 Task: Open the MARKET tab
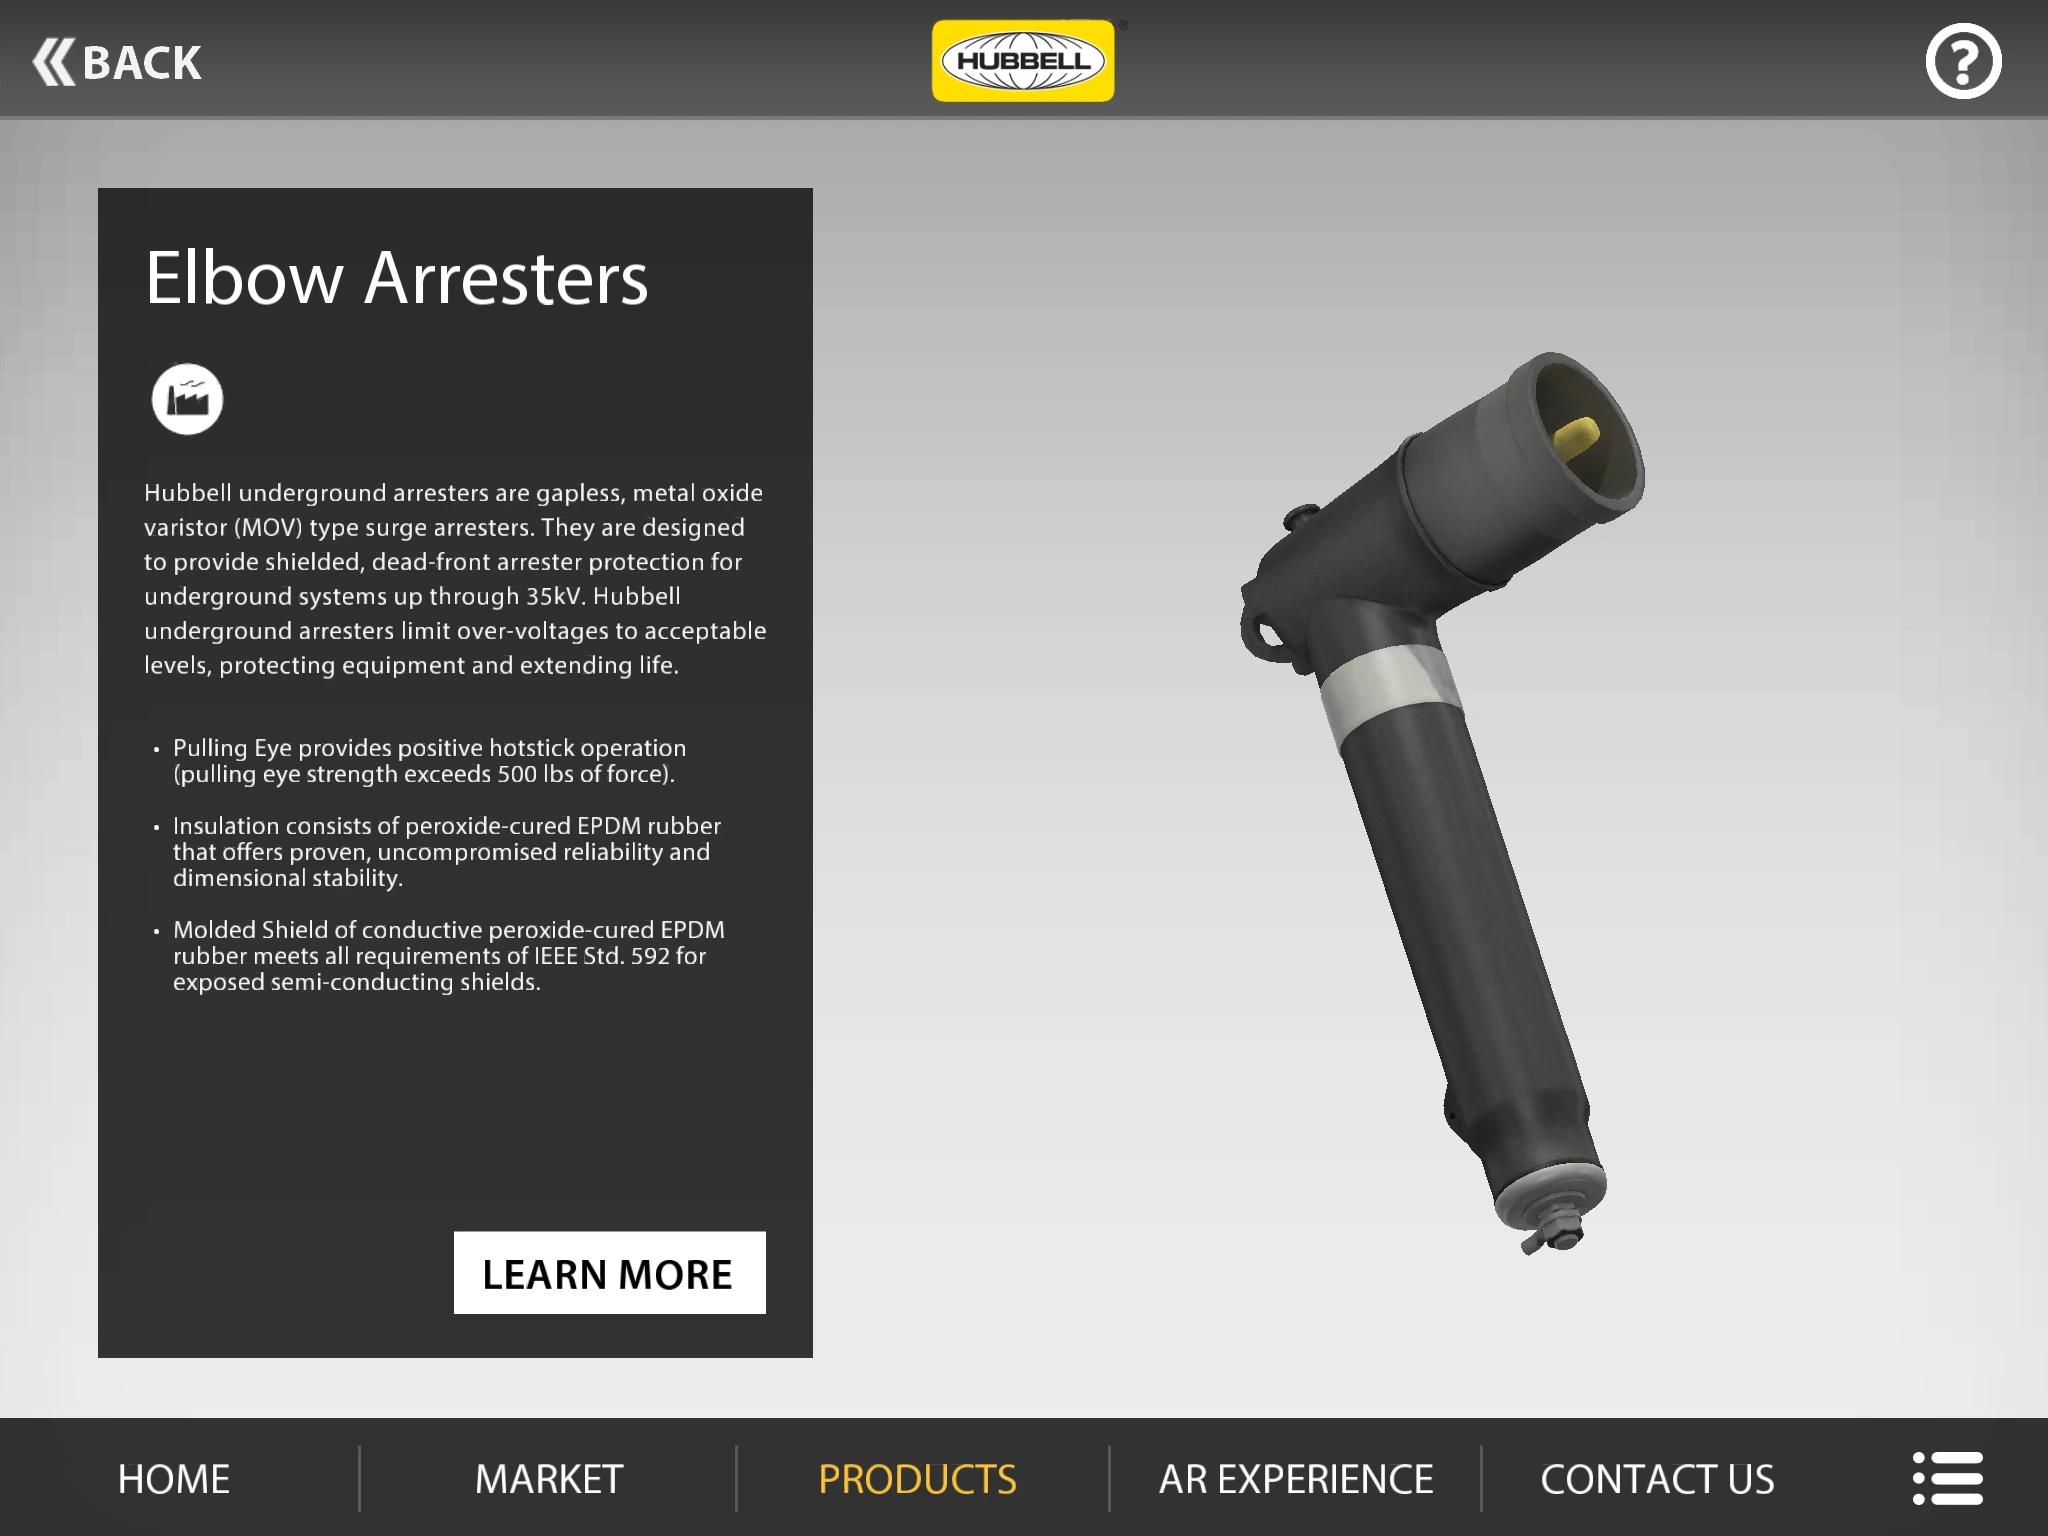point(549,1479)
